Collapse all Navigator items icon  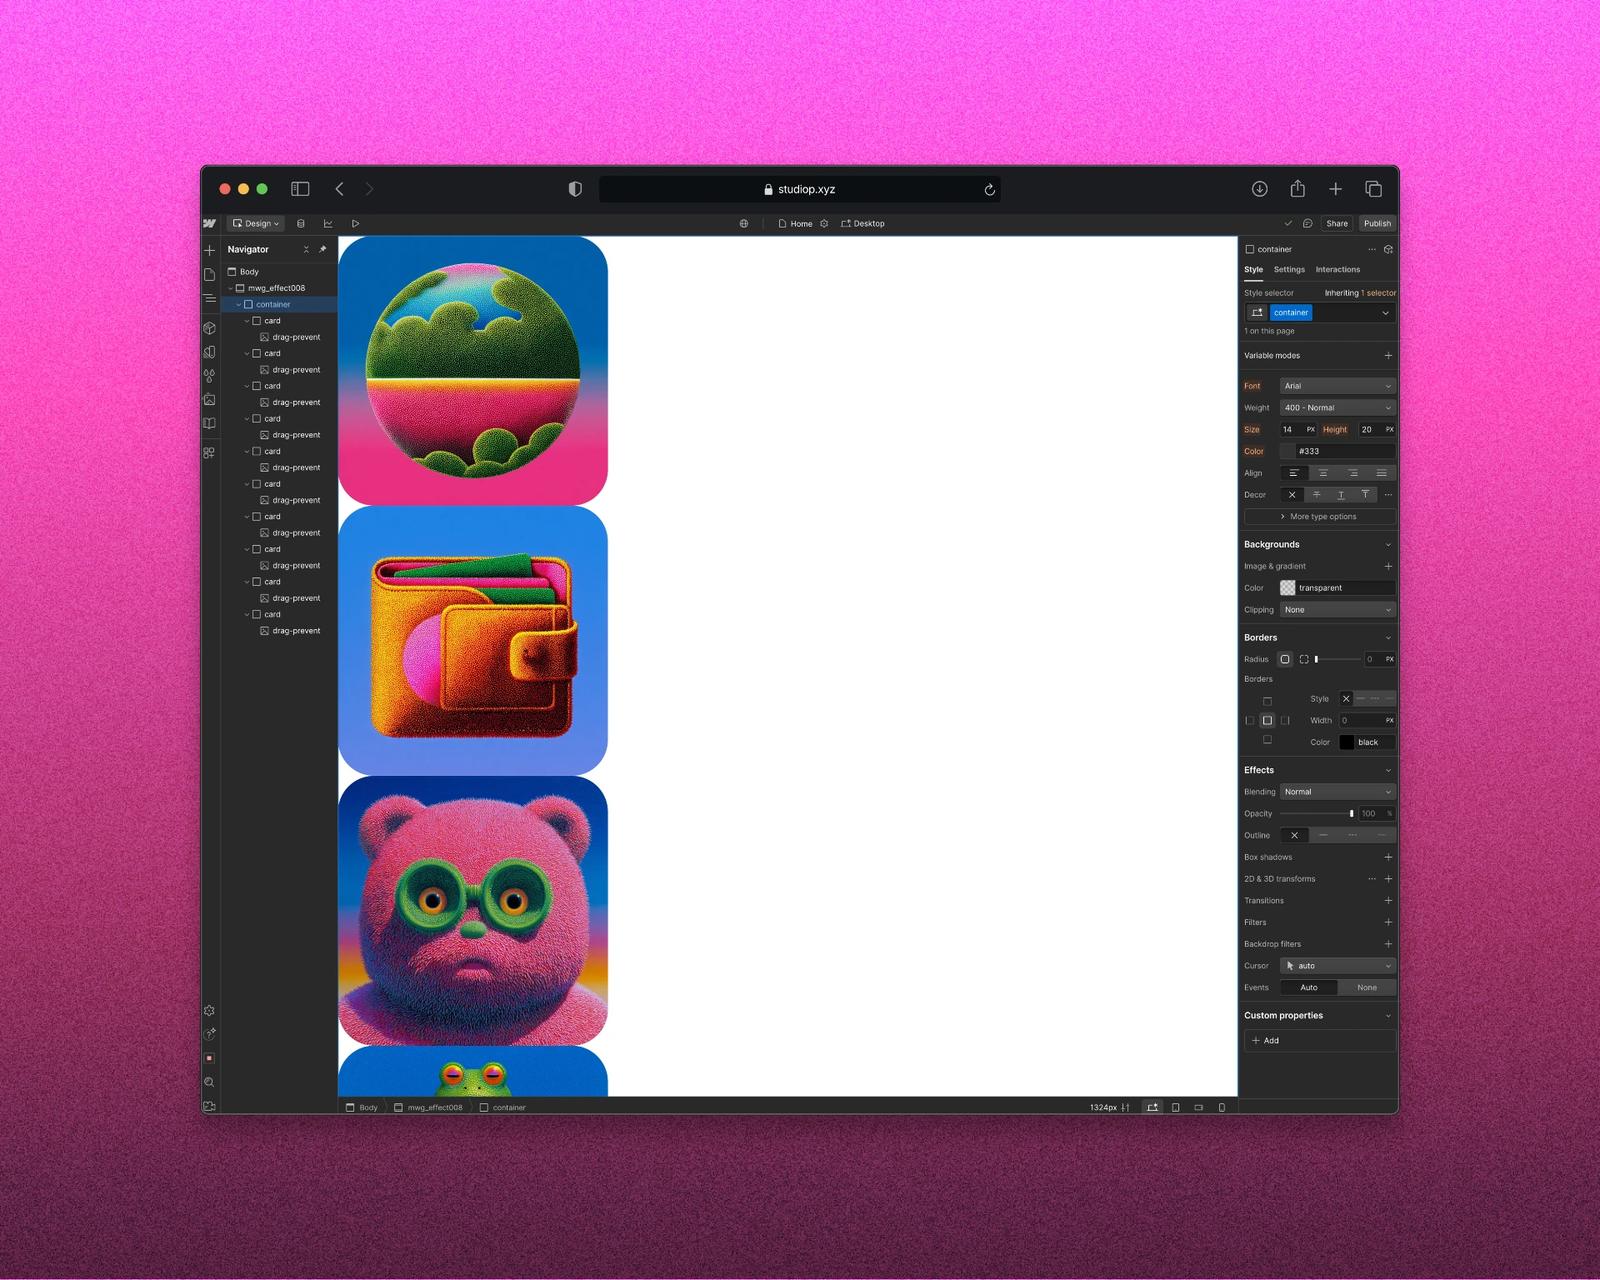point(306,249)
